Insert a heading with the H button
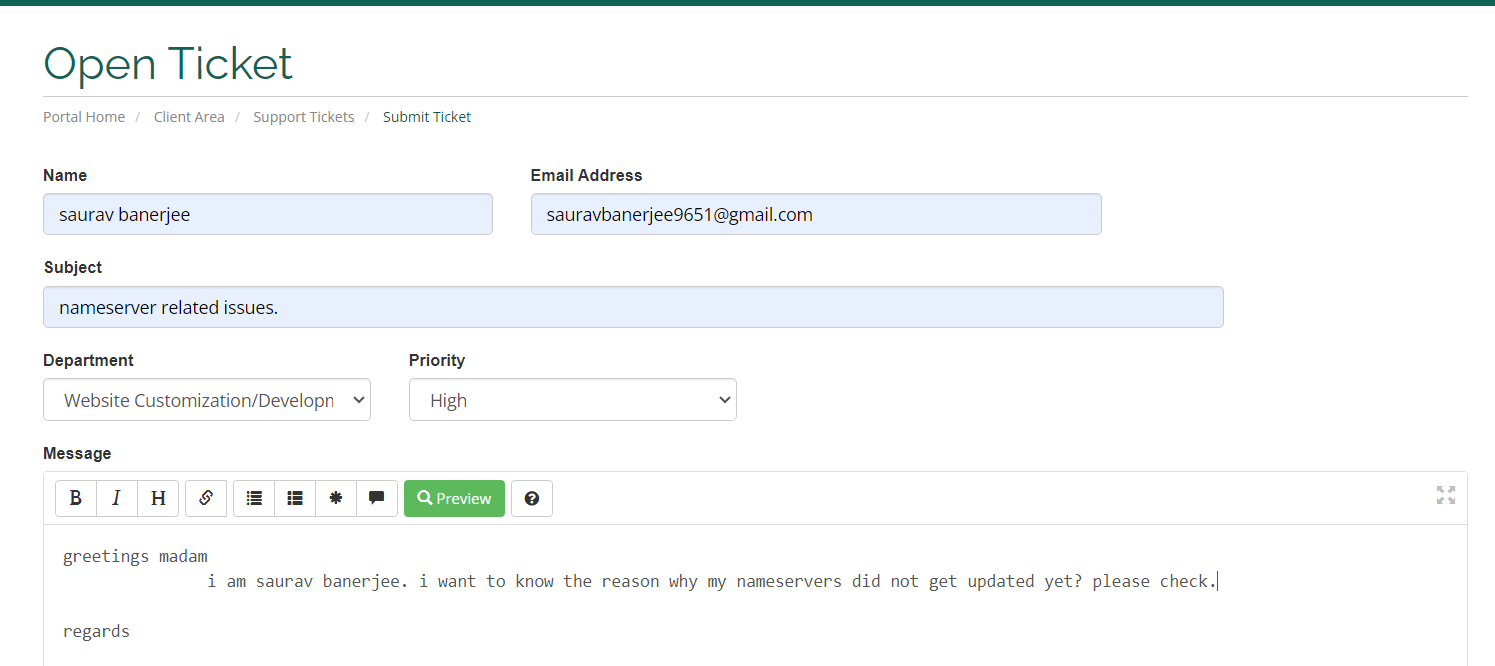The image size is (1495, 666). point(158,498)
